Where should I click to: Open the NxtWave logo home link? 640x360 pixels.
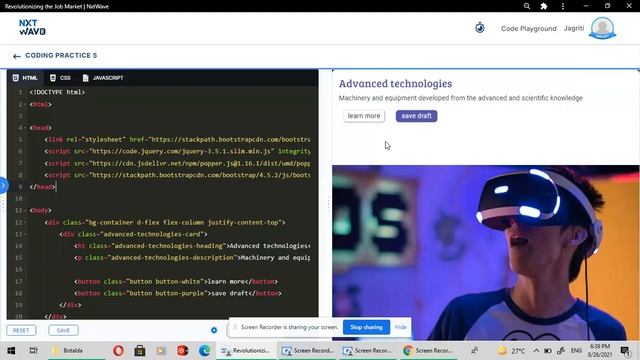(32, 27)
